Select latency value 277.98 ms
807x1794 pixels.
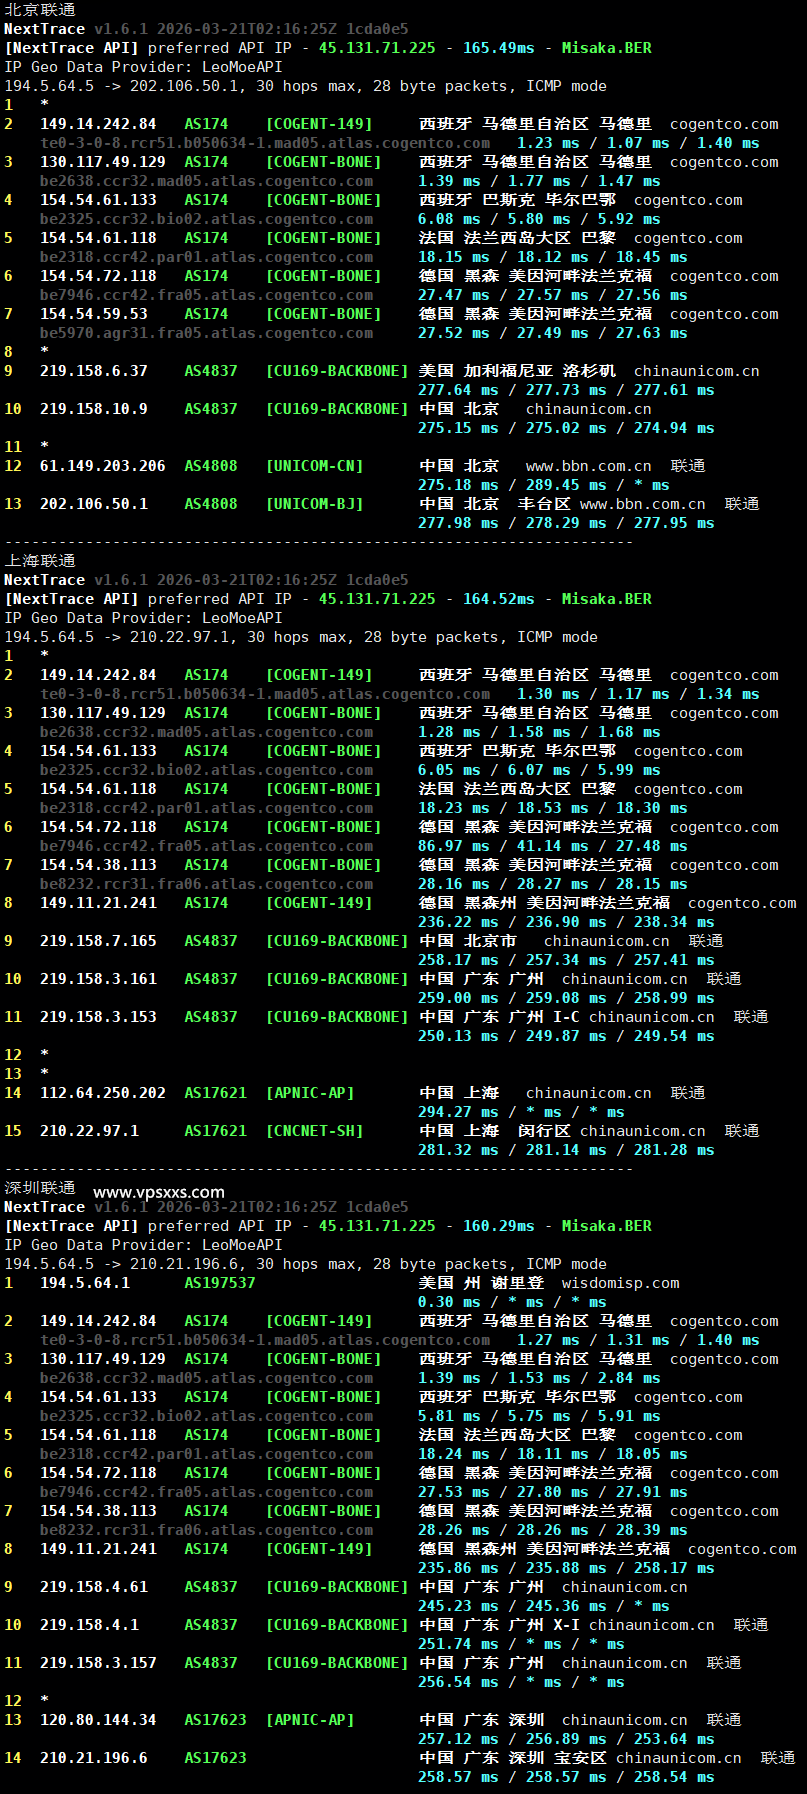(458, 523)
